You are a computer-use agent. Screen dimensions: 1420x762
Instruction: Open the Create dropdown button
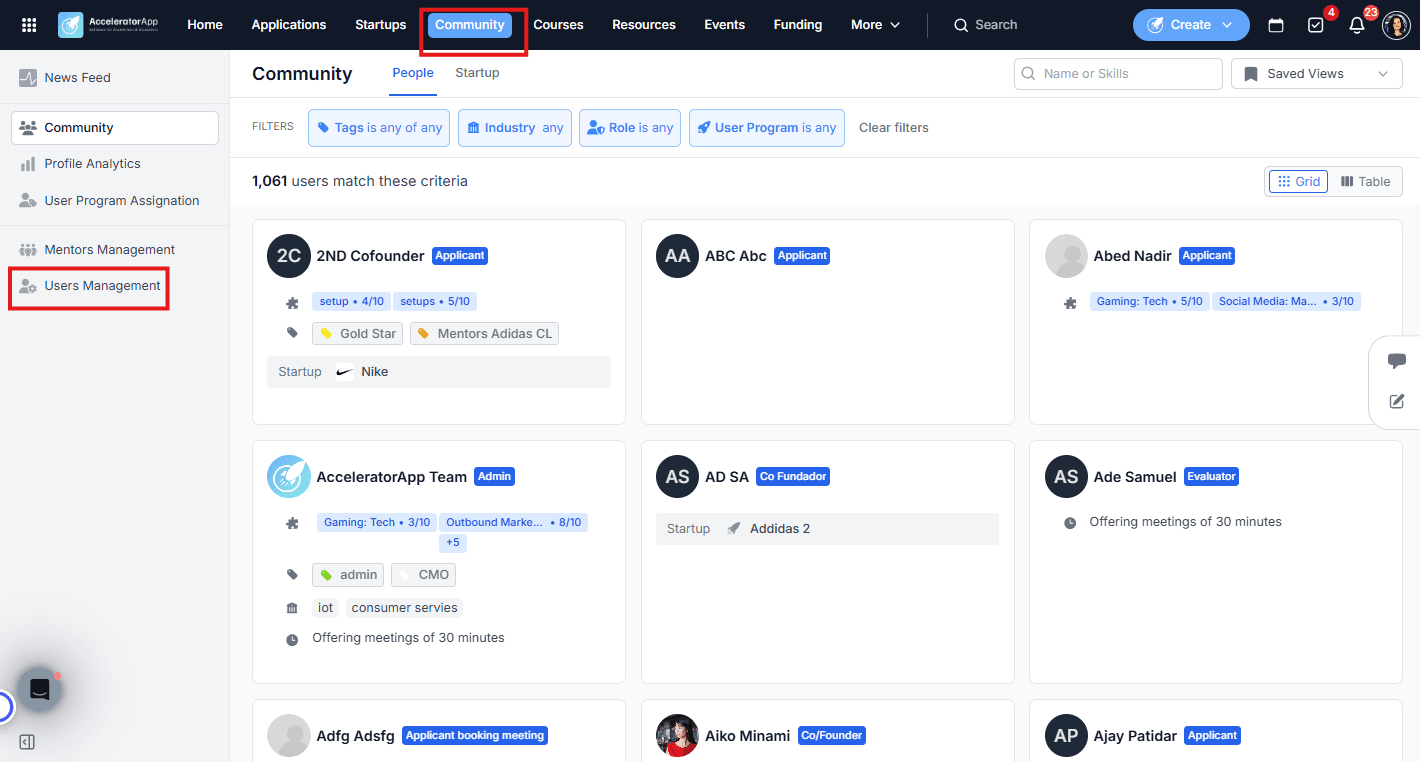1191,25
